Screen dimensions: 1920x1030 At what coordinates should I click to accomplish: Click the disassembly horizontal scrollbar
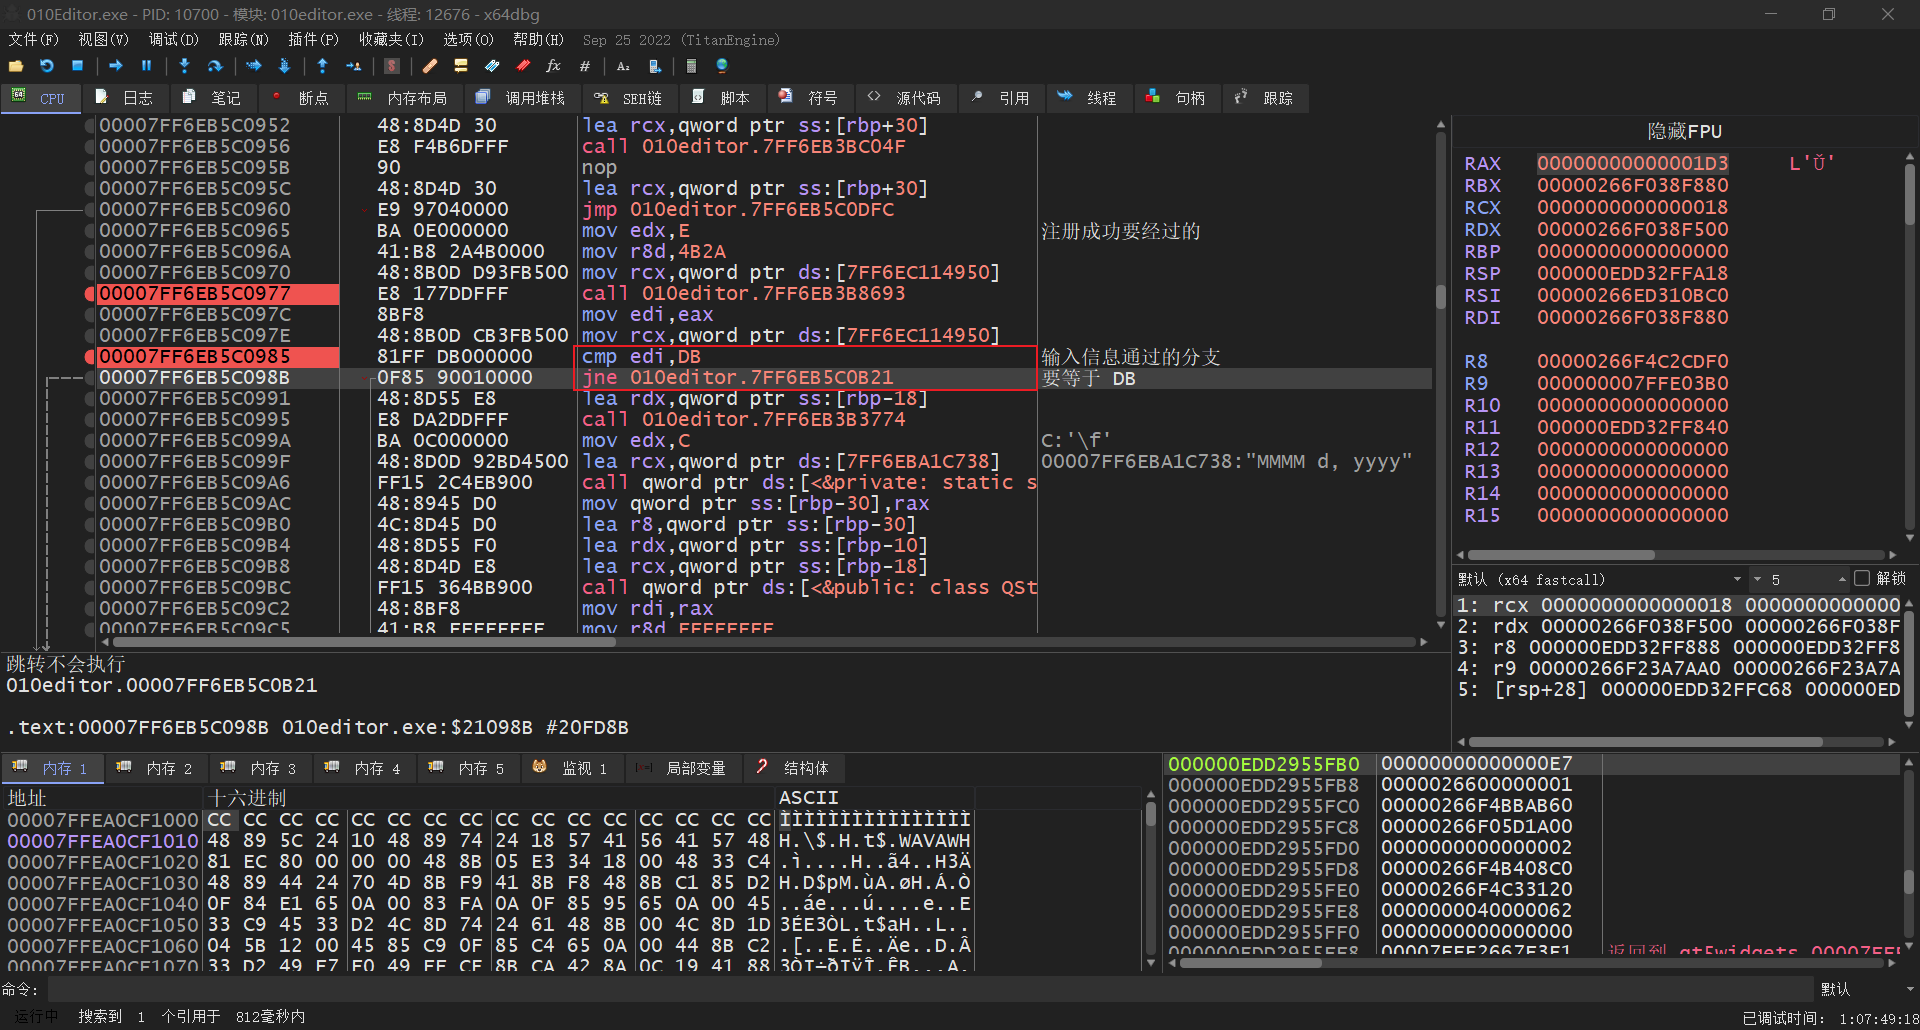coord(365,642)
